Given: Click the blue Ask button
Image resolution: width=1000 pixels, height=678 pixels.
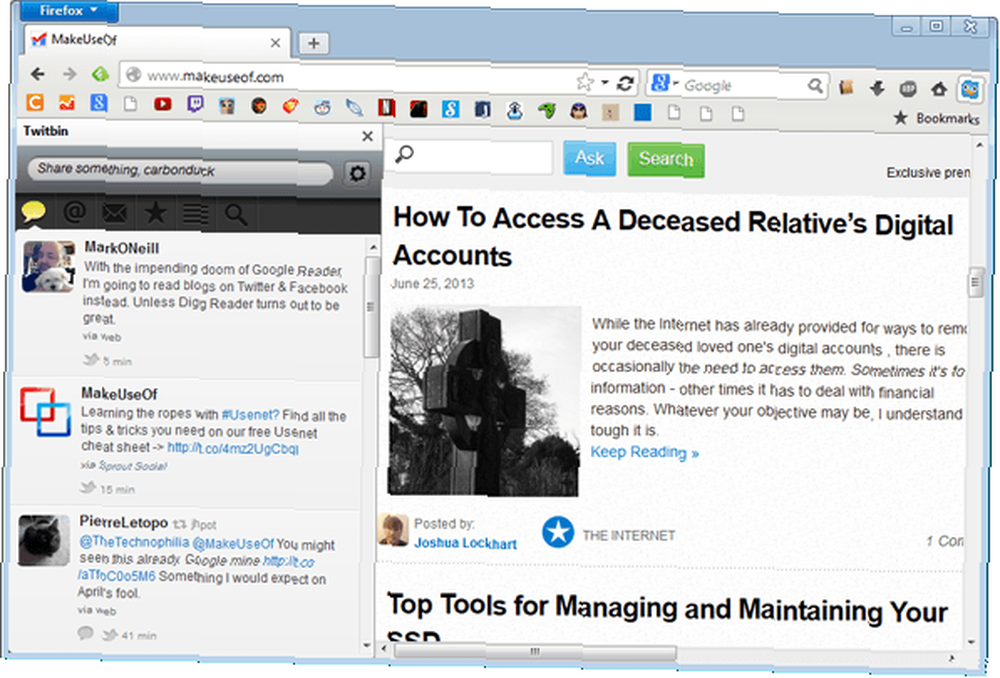Looking at the screenshot, I should [589, 158].
